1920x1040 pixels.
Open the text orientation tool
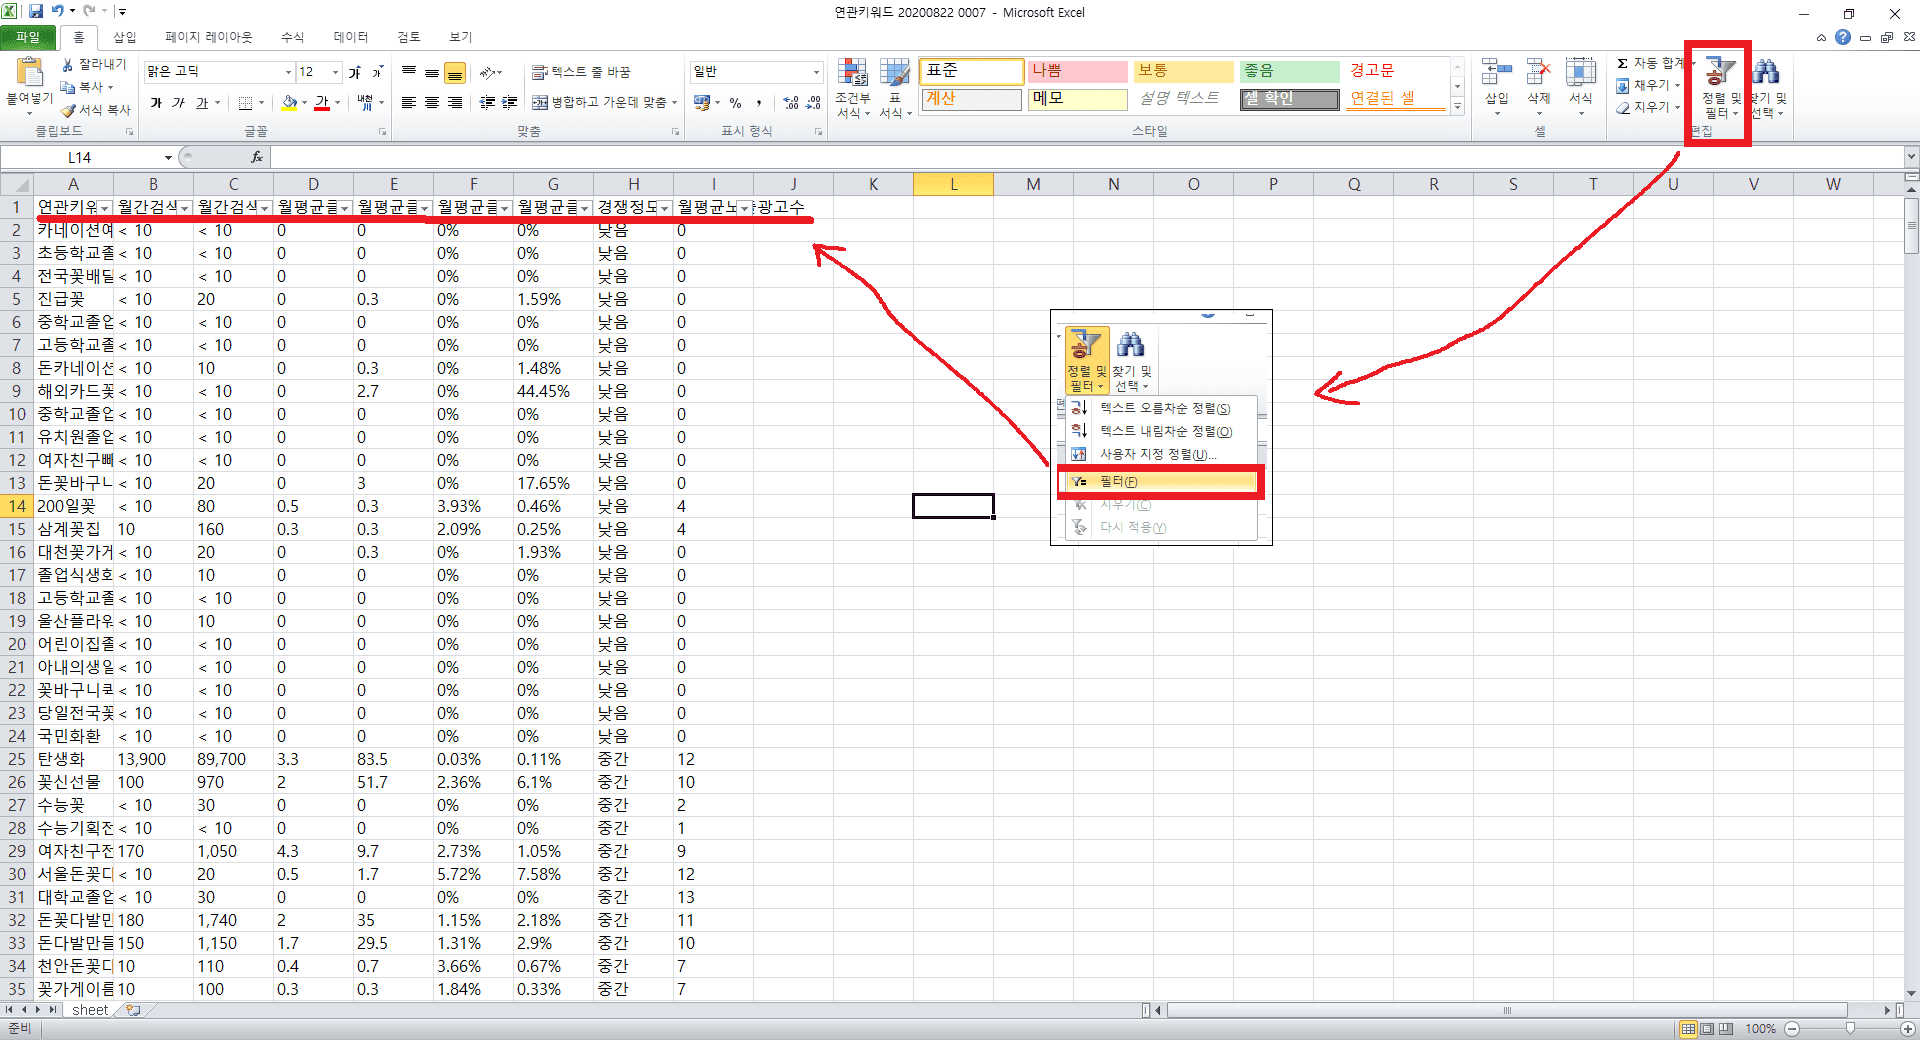489,72
